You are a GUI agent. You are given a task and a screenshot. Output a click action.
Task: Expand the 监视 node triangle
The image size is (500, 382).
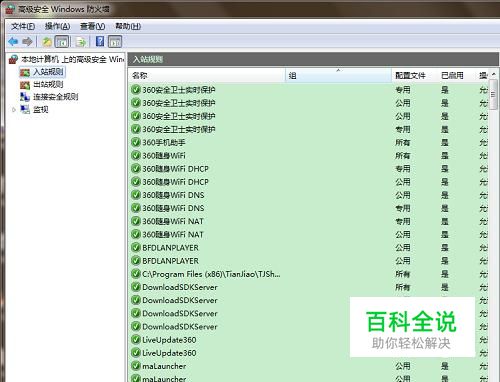tap(14, 110)
